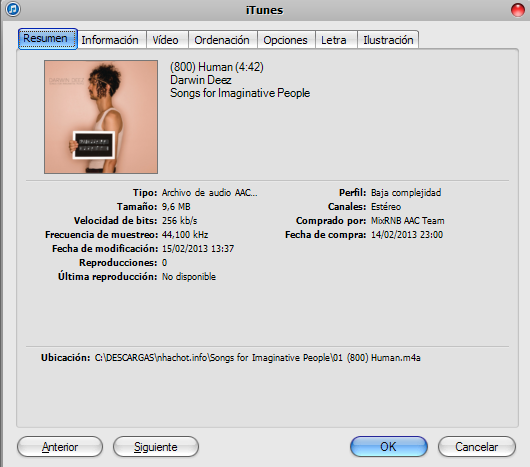
Task: Click the "Ubicación:" label
Action: 66,358
